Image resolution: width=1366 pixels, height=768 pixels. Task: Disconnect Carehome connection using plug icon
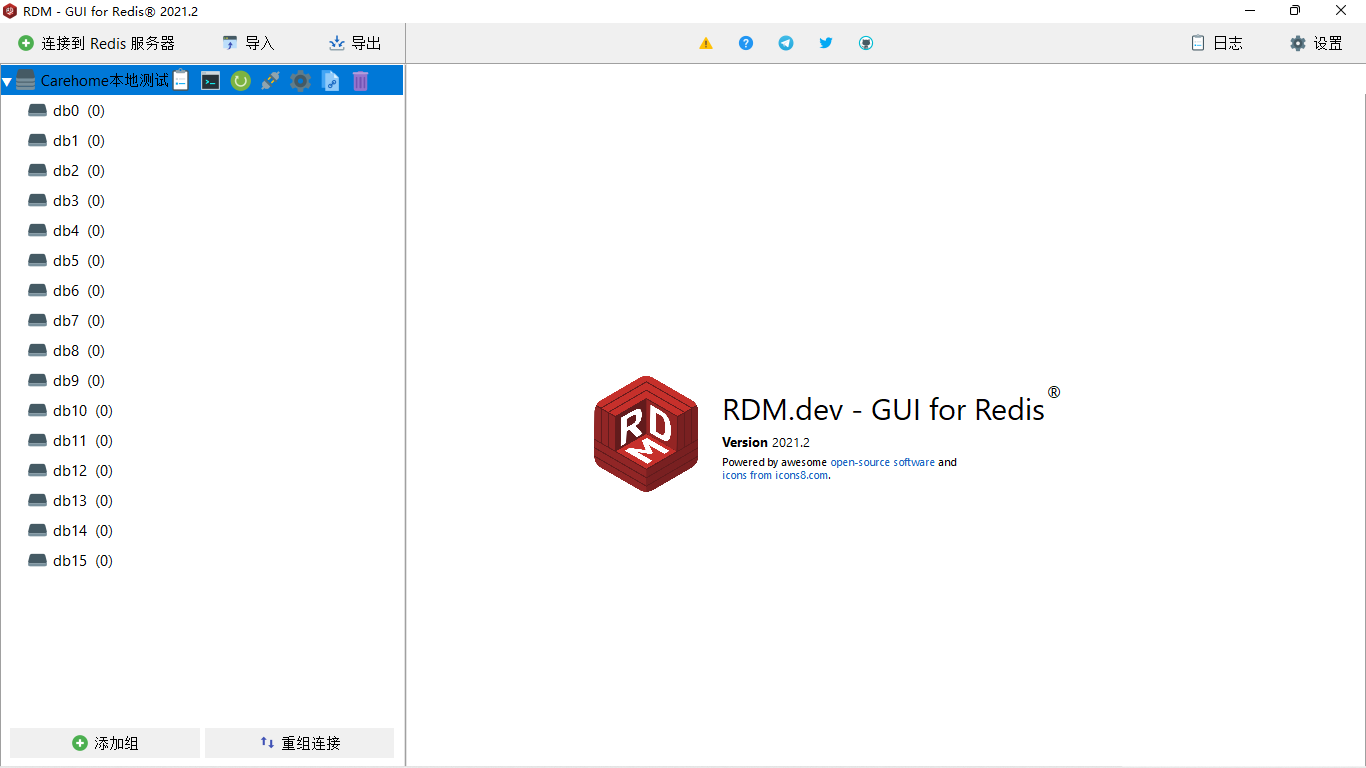270,81
